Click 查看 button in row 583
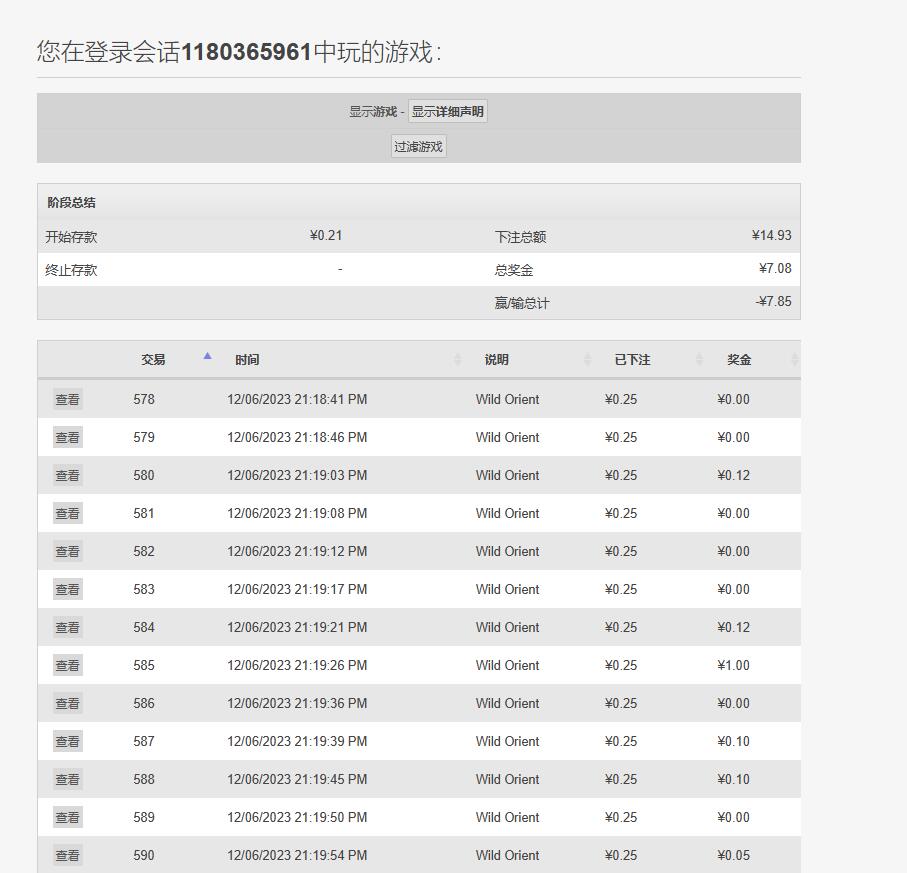The width and height of the screenshot is (907, 873). pos(67,590)
